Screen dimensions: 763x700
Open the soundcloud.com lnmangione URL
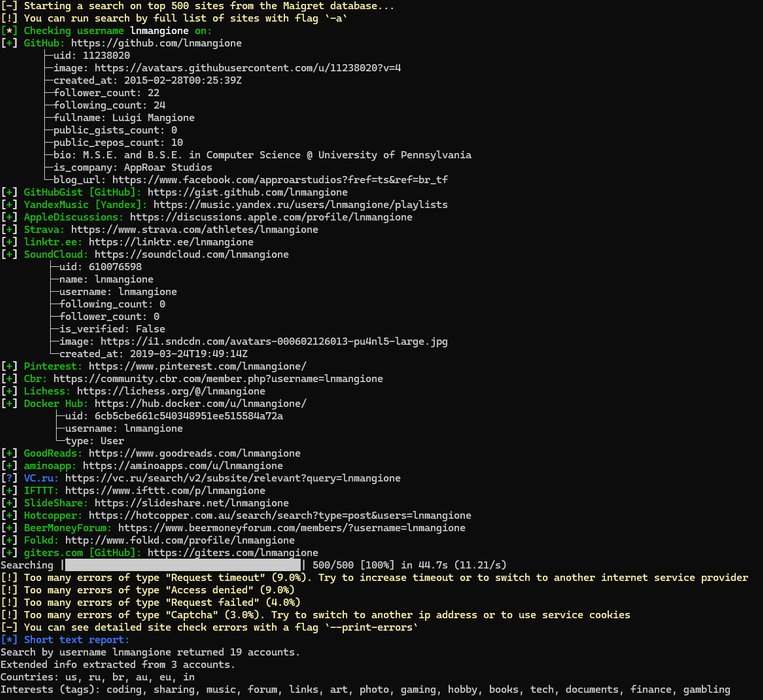coord(191,255)
